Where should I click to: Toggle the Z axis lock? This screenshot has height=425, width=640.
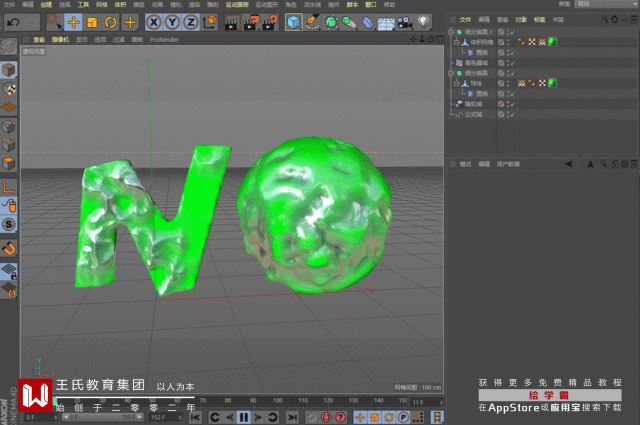[x=191, y=22]
